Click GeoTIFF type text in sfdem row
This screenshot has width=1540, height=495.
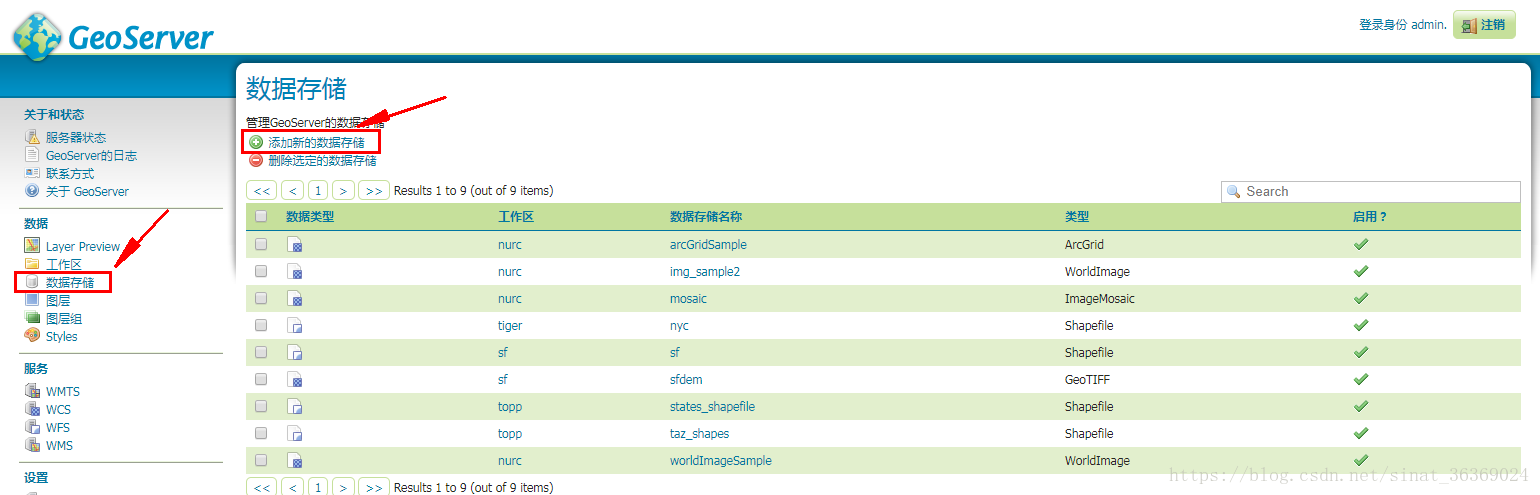click(x=1087, y=380)
